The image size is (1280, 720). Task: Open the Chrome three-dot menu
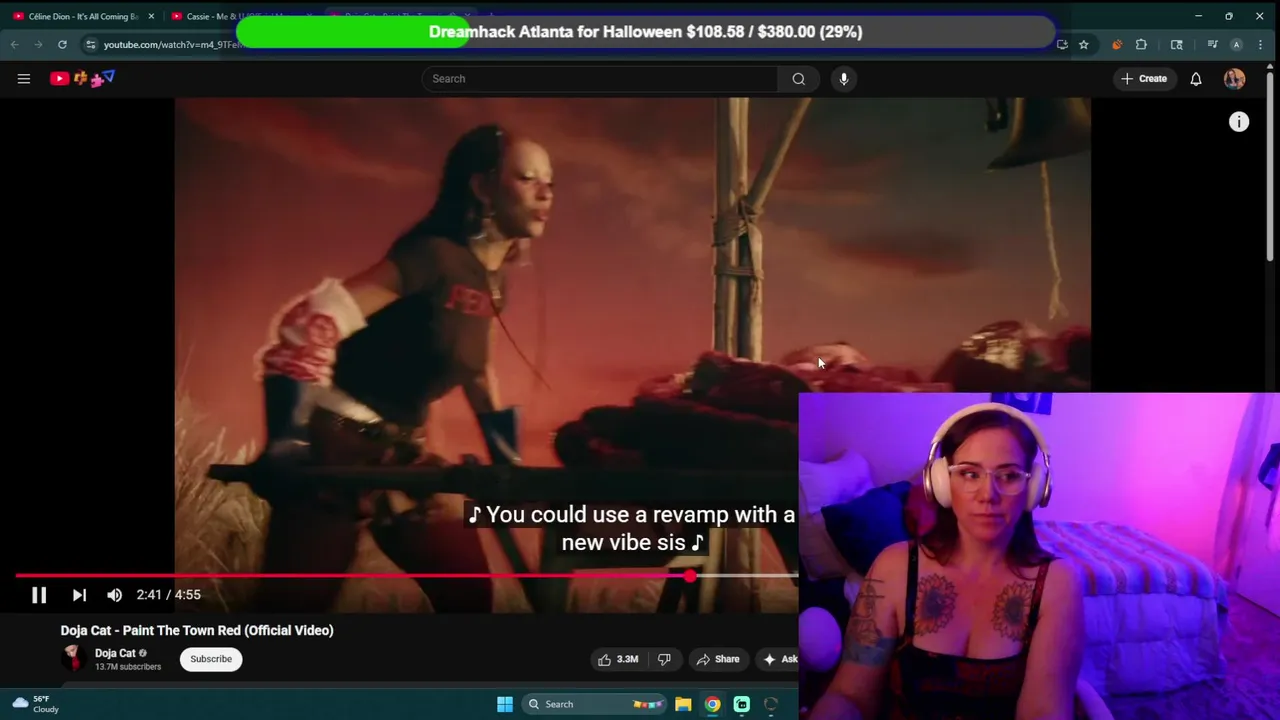coord(1259,45)
